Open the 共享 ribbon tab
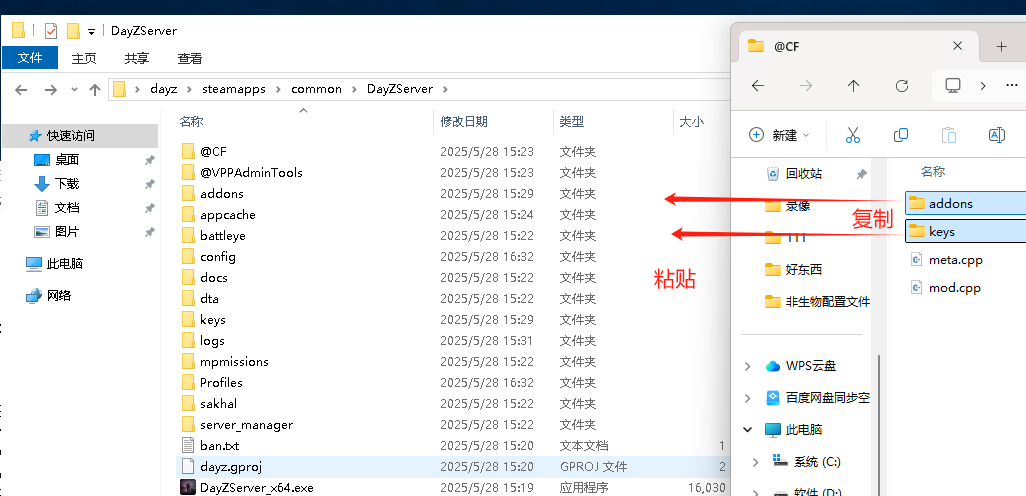 pos(137,58)
